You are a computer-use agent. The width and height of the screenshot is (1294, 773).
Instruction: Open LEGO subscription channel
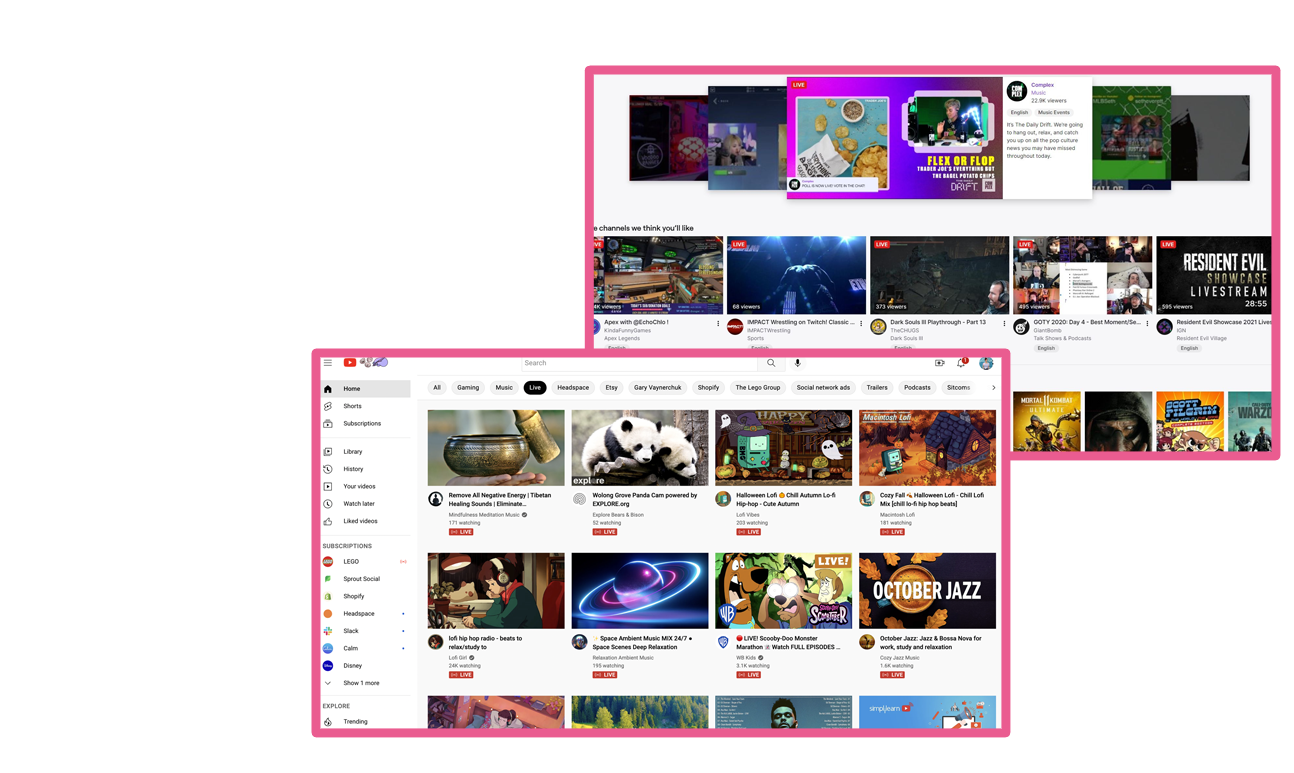tap(365, 562)
